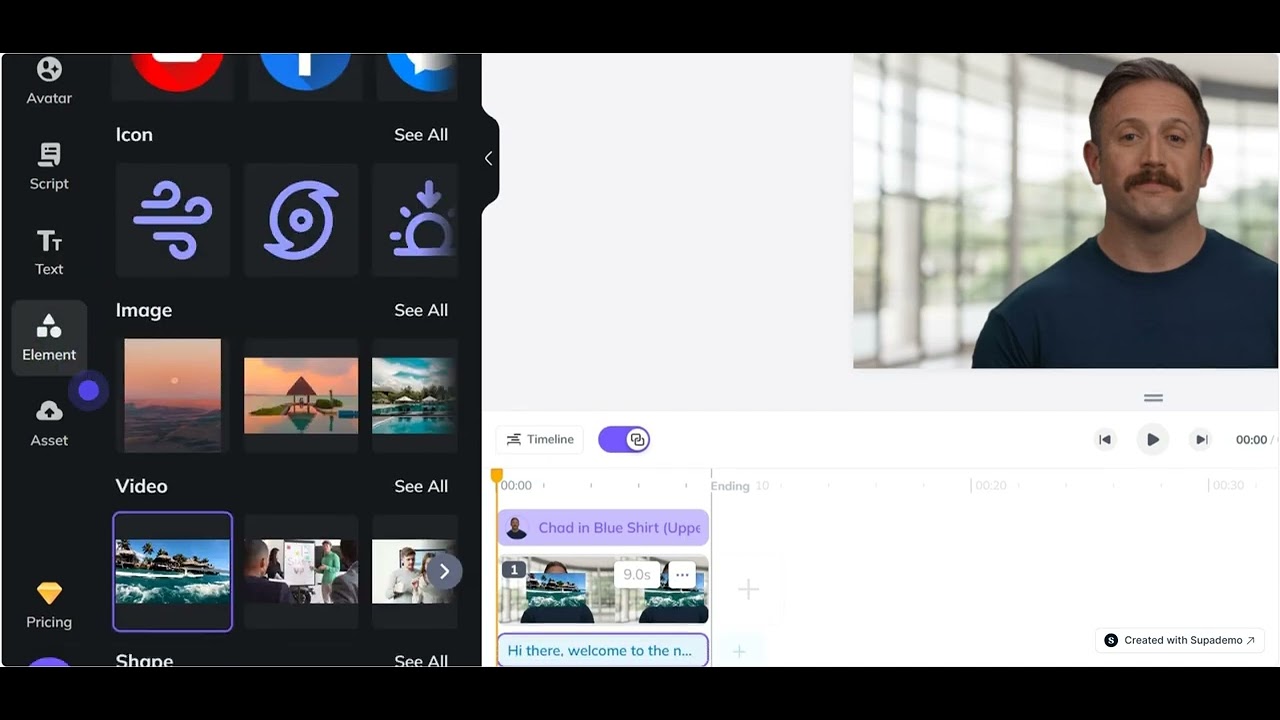Viewport: 1280px width, 720px height.
Task: Show next videos with arrow
Action: click(444, 571)
